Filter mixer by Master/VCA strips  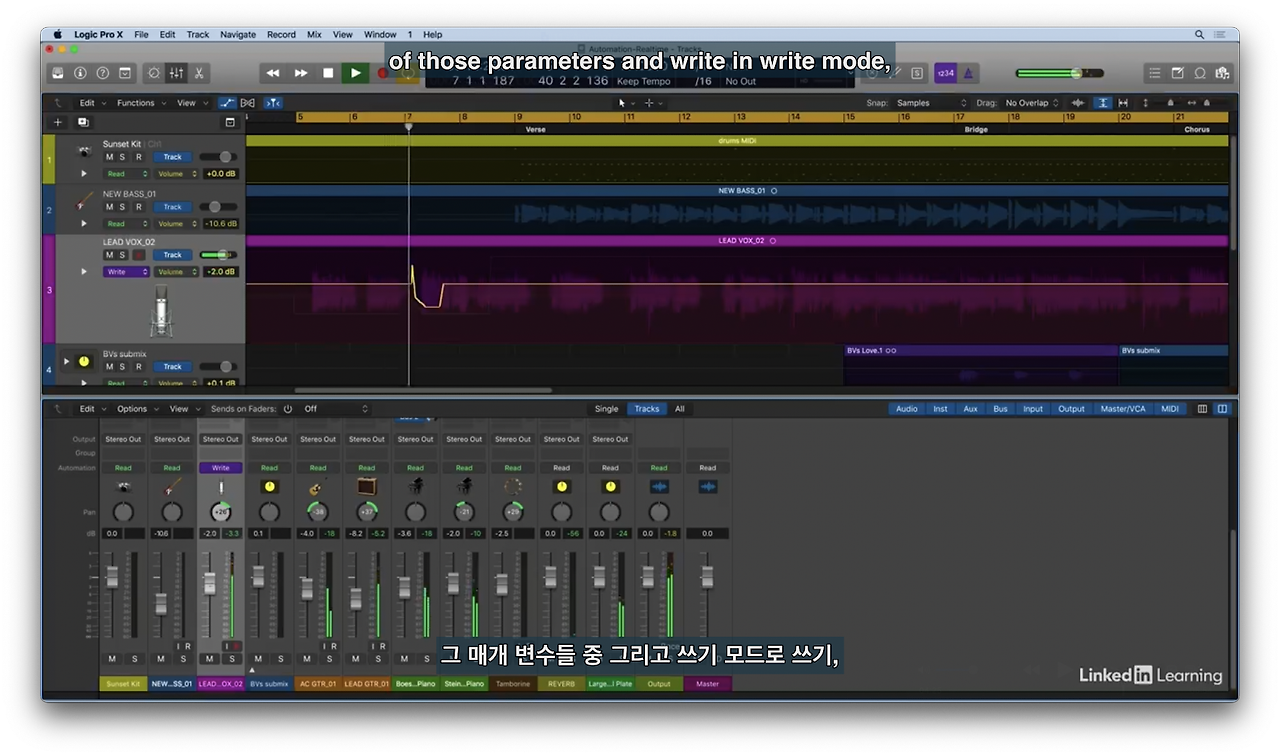(x=1123, y=409)
